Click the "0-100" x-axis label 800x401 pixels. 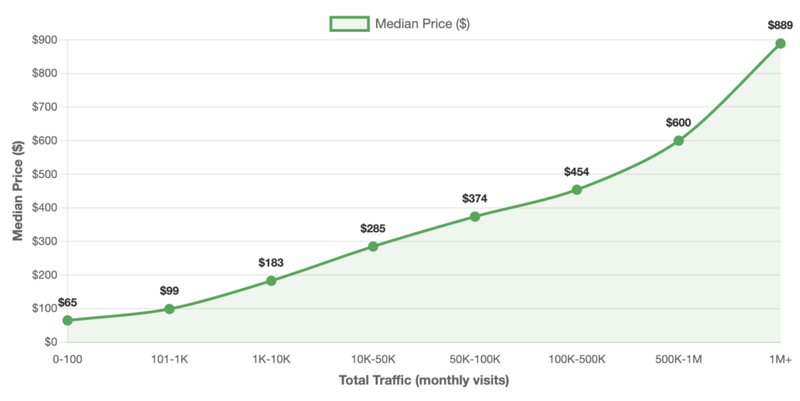68,360
